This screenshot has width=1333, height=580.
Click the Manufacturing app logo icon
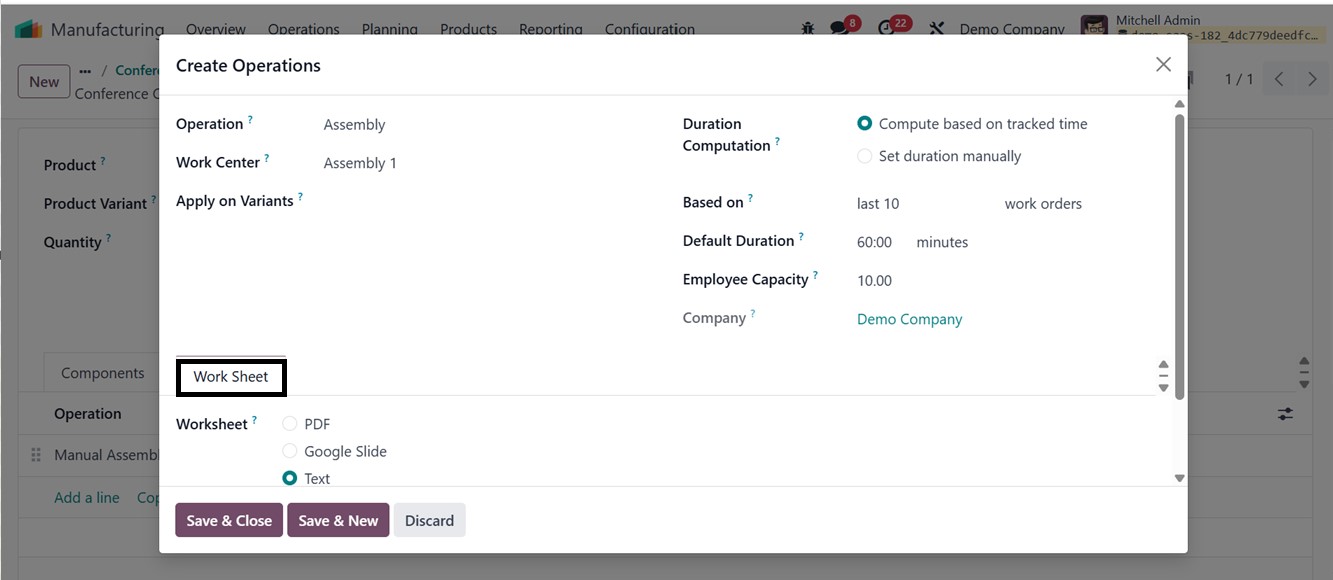(28, 29)
